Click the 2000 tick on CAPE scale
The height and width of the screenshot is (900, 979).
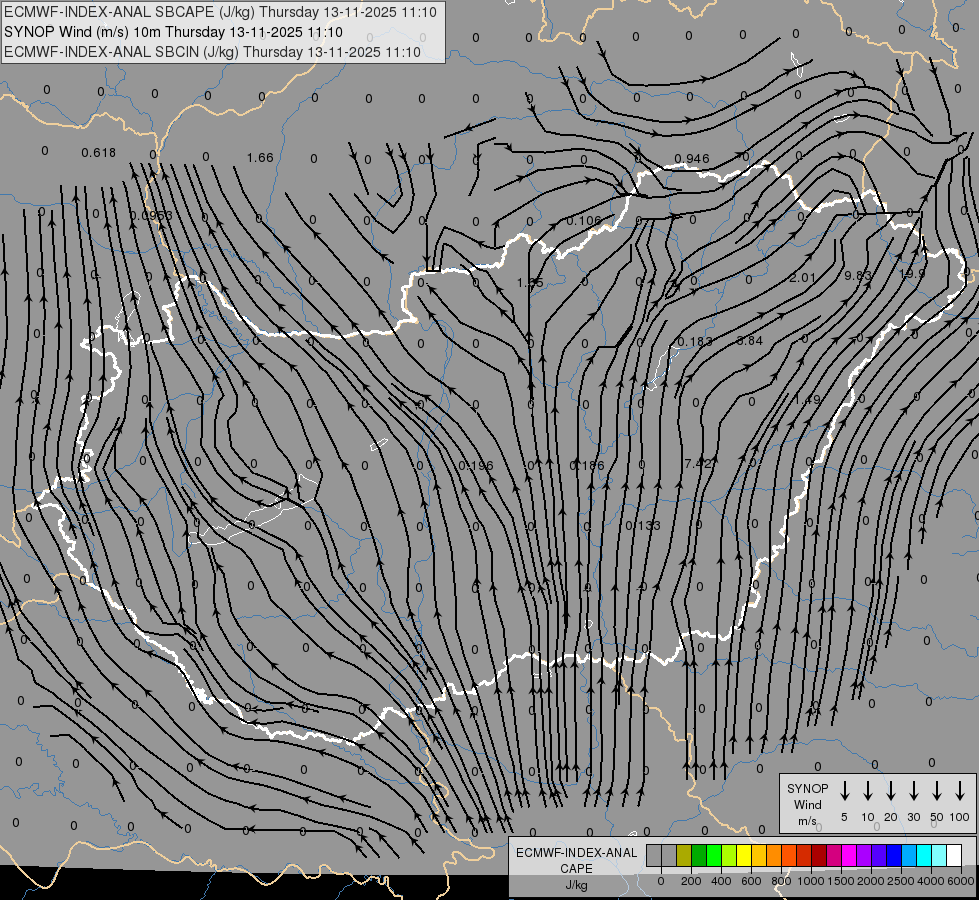[x=871, y=881]
